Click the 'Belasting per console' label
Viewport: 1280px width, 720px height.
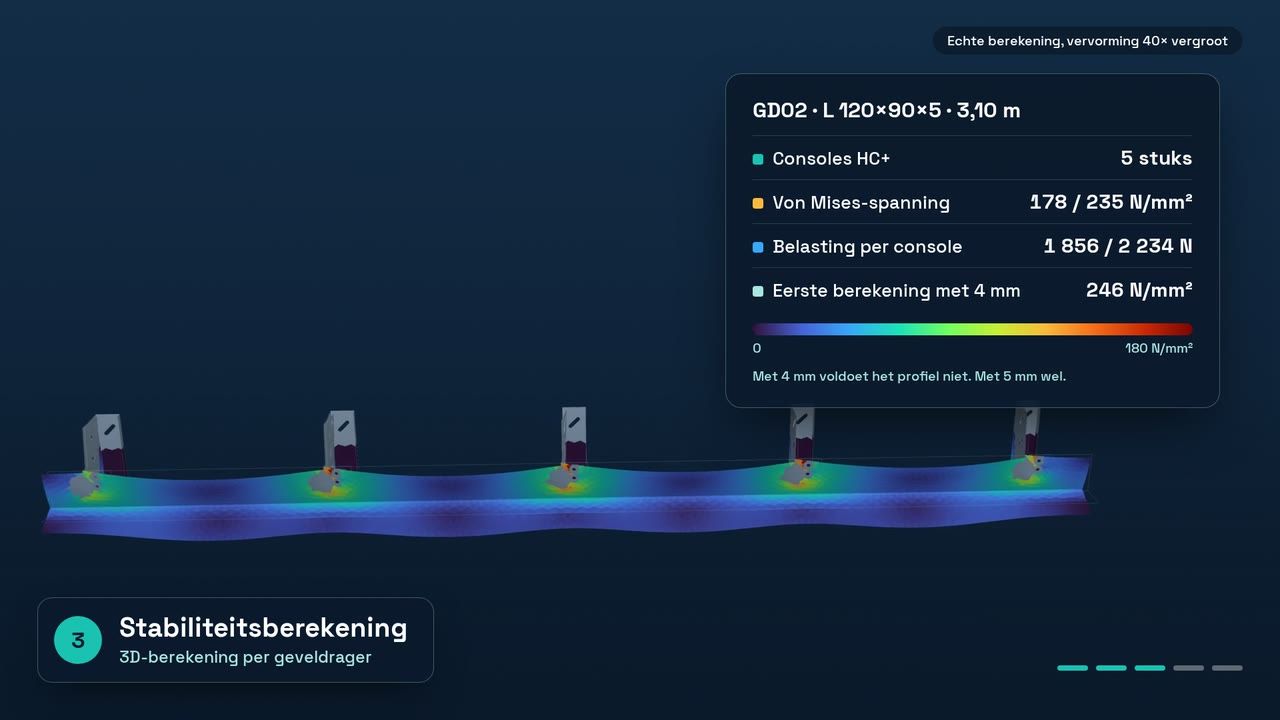(867, 247)
